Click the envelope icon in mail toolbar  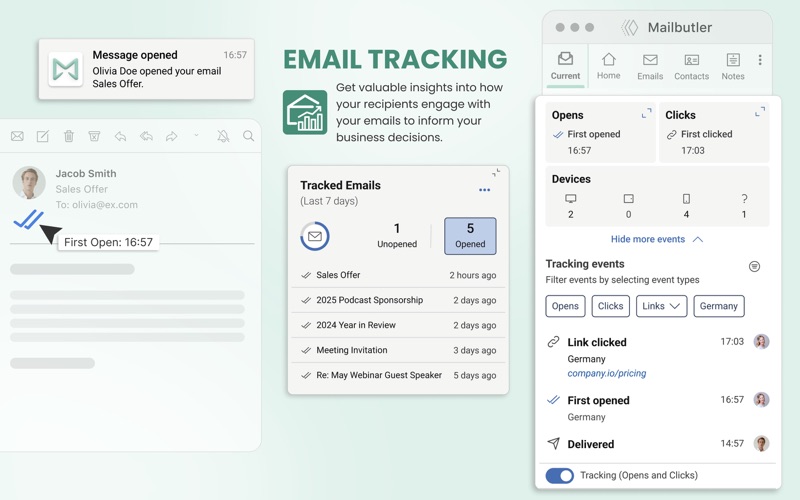coord(17,136)
